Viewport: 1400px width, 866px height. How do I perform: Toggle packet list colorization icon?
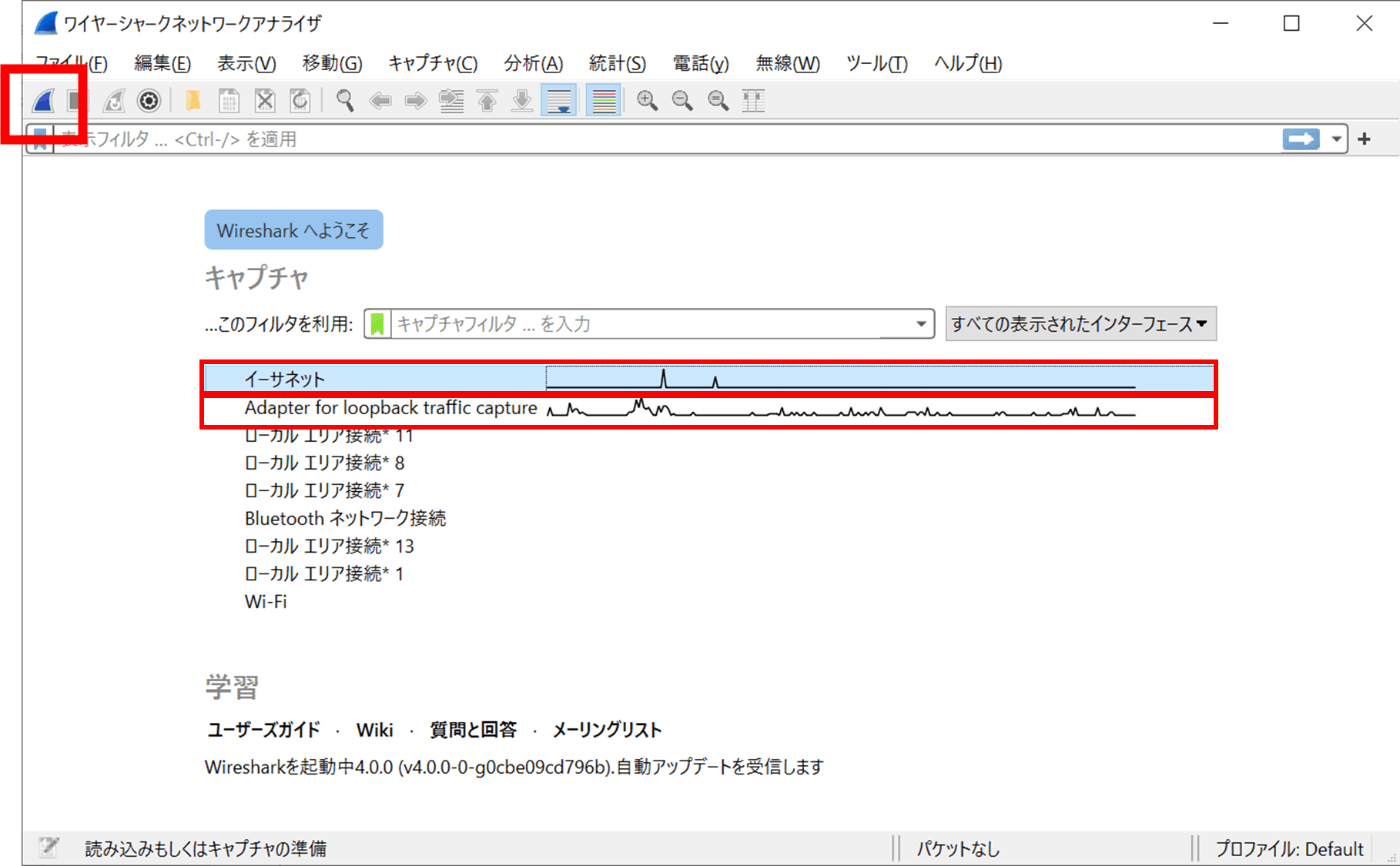click(602, 100)
